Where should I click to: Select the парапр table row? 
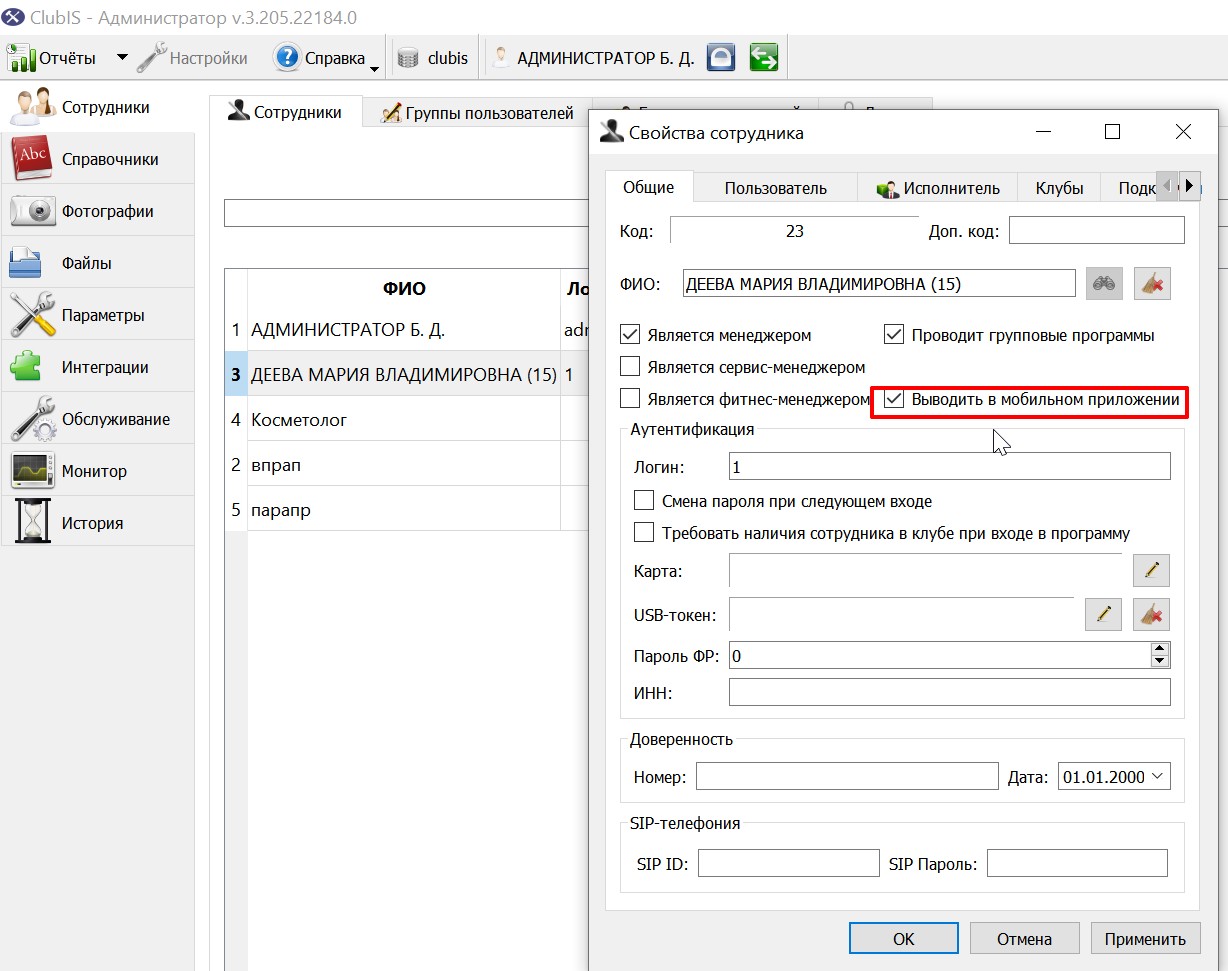point(406,510)
